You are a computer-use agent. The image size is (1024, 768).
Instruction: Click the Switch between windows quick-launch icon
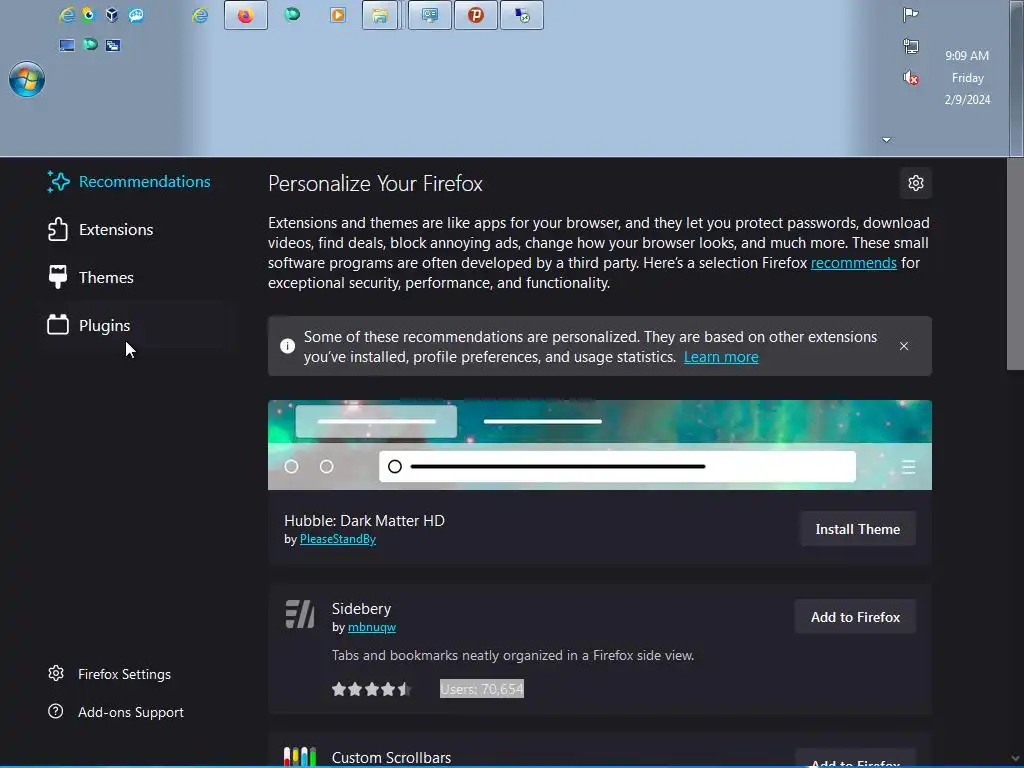click(x=113, y=45)
